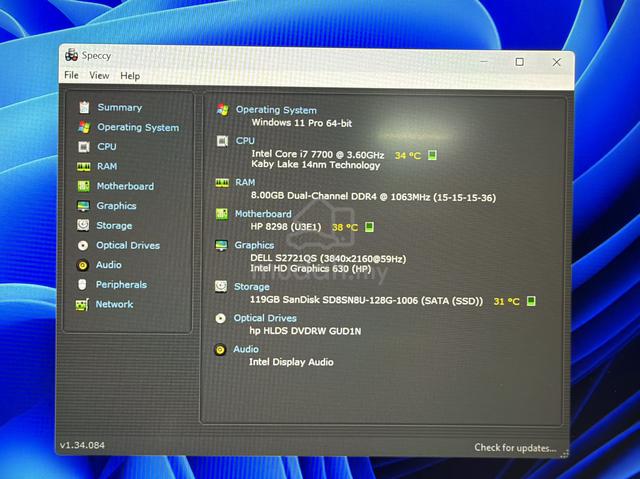
Task: Switch to Audio section in sidebar
Action: (109, 265)
